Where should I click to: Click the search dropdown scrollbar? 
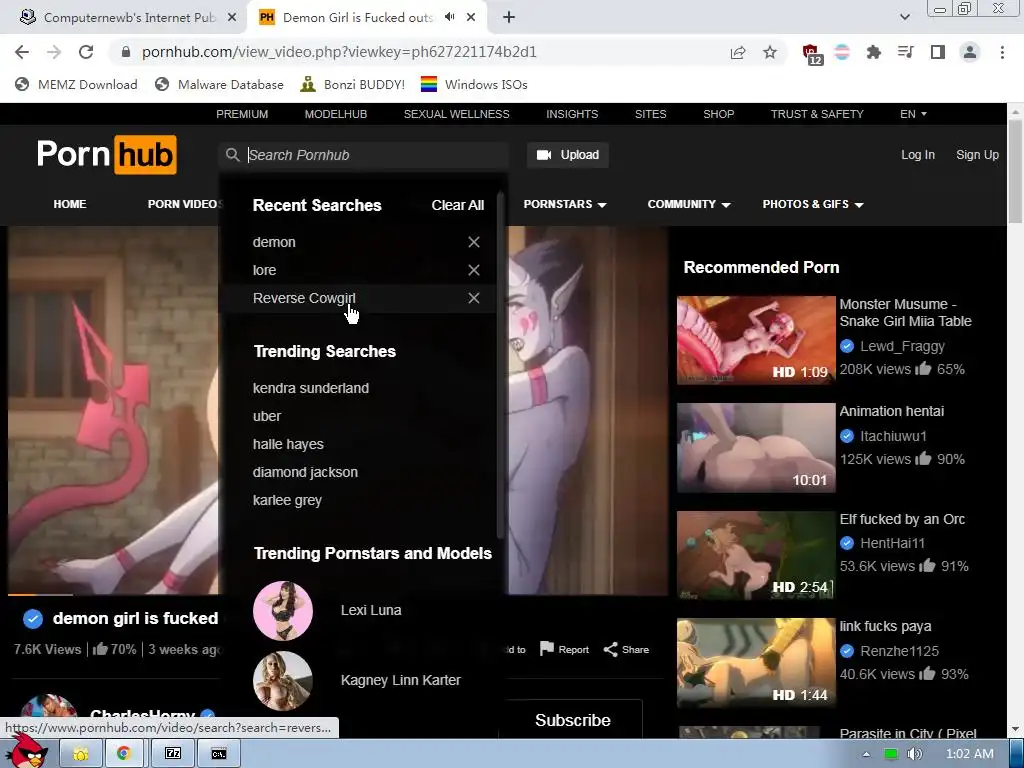[500, 366]
